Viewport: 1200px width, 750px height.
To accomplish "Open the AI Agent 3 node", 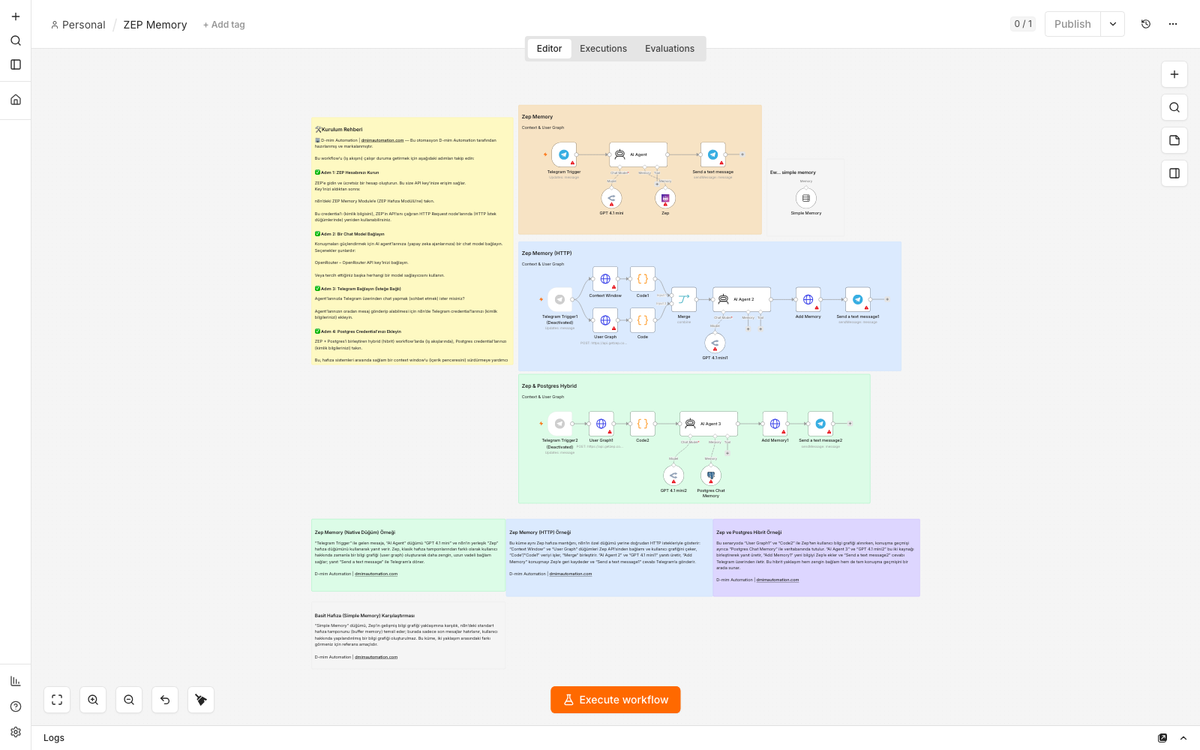I will click(x=709, y=424).
